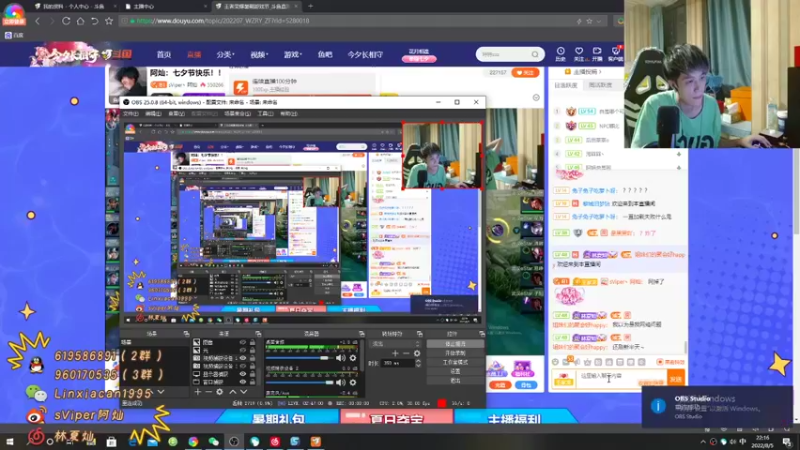Click 停止推流 in OBS controls

455,344
